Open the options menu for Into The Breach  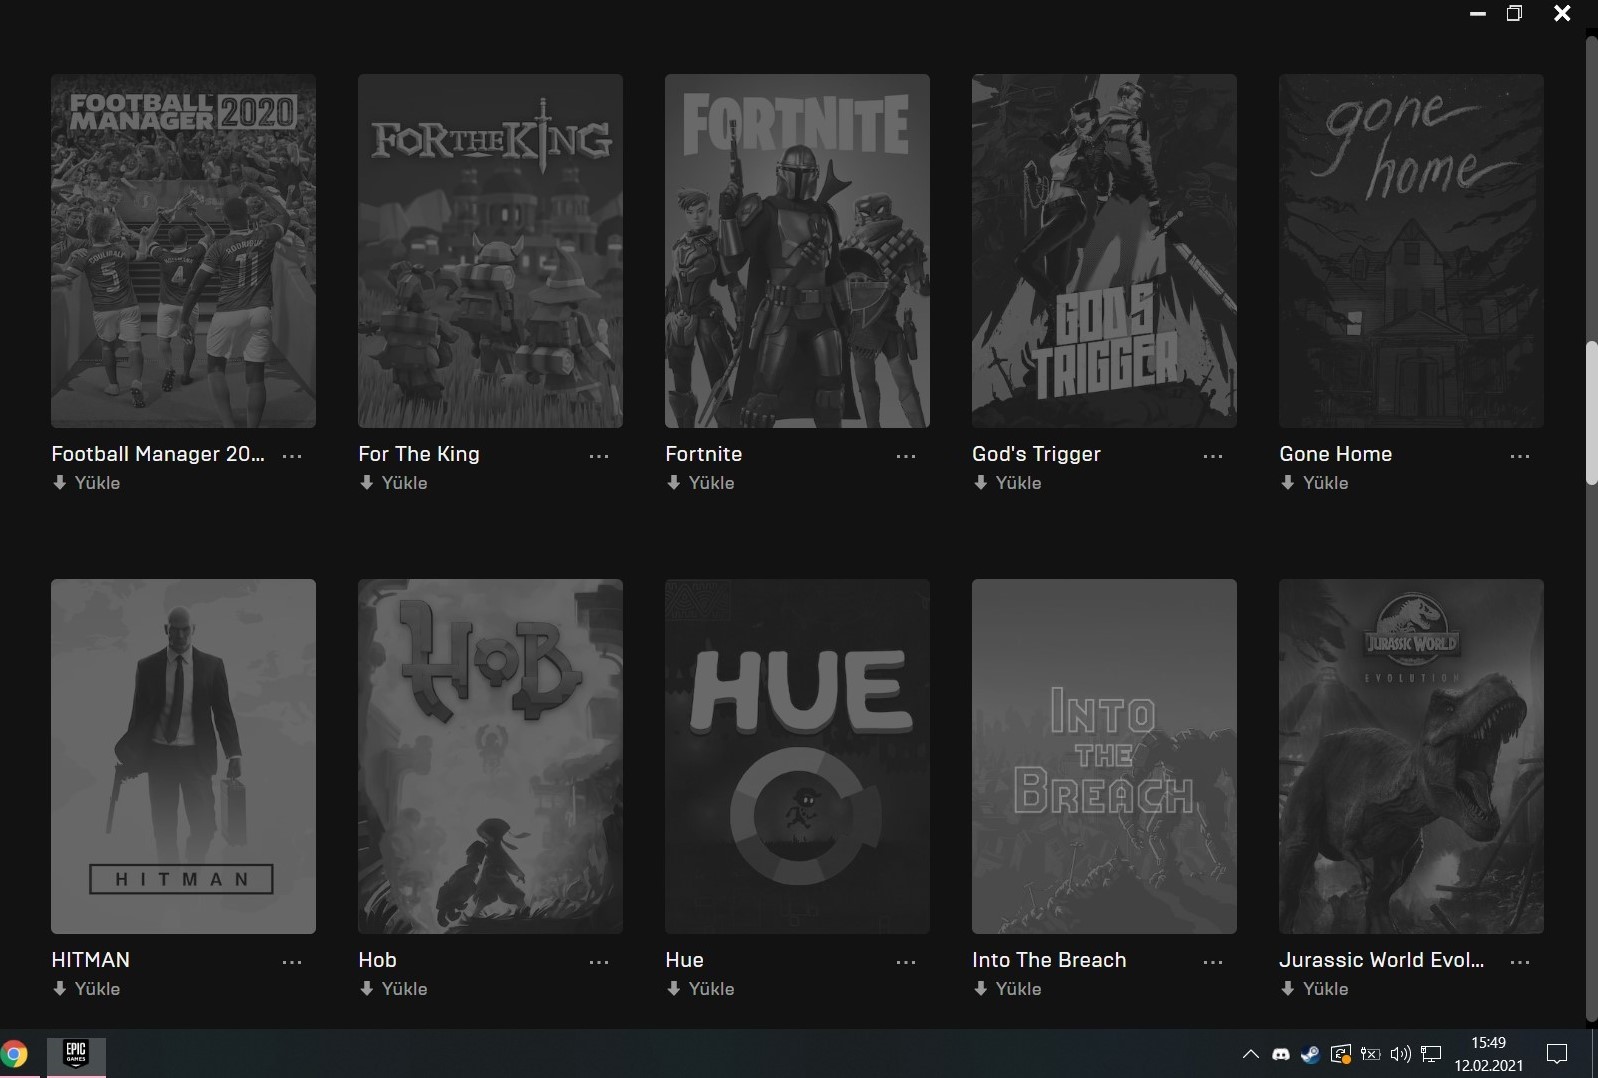click(x=1213, y=962)
